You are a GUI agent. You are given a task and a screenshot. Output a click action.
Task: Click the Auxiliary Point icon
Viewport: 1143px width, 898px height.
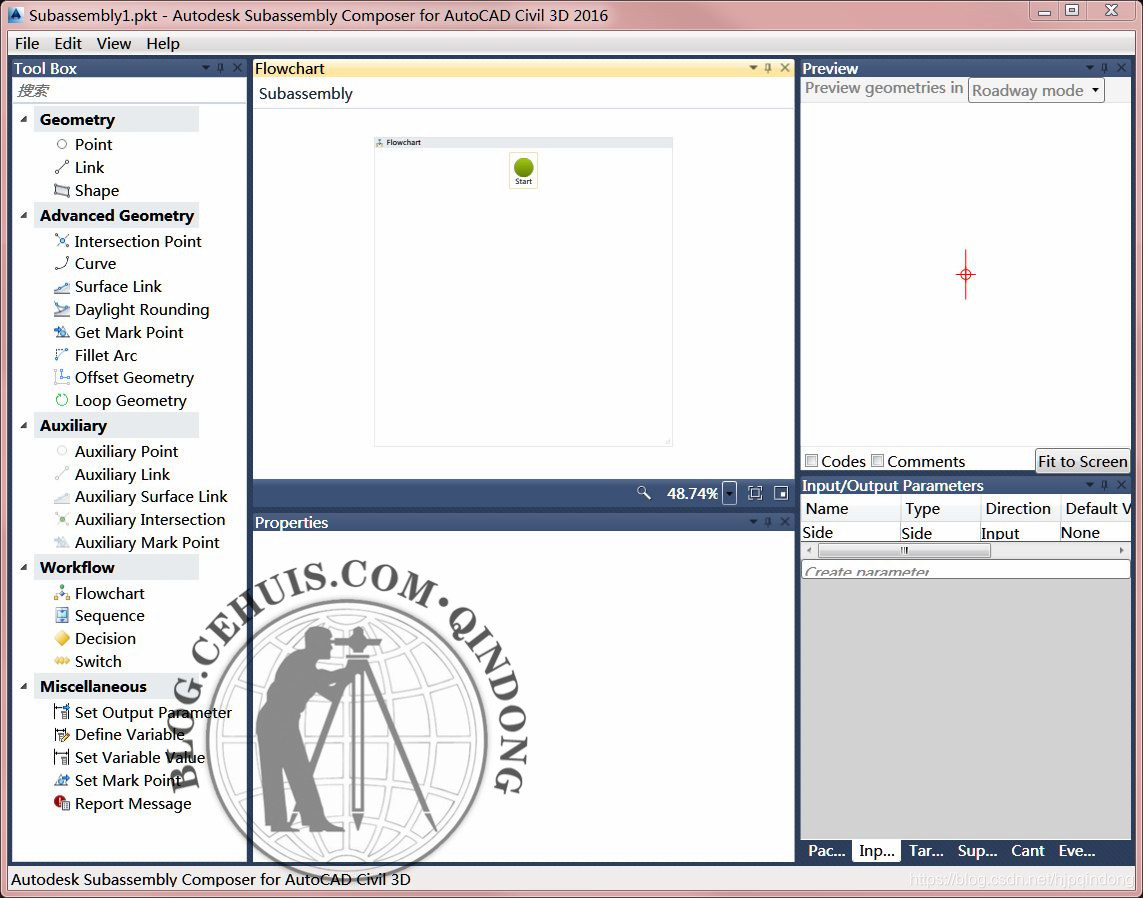pyautogui.click(x=62, y=451)
